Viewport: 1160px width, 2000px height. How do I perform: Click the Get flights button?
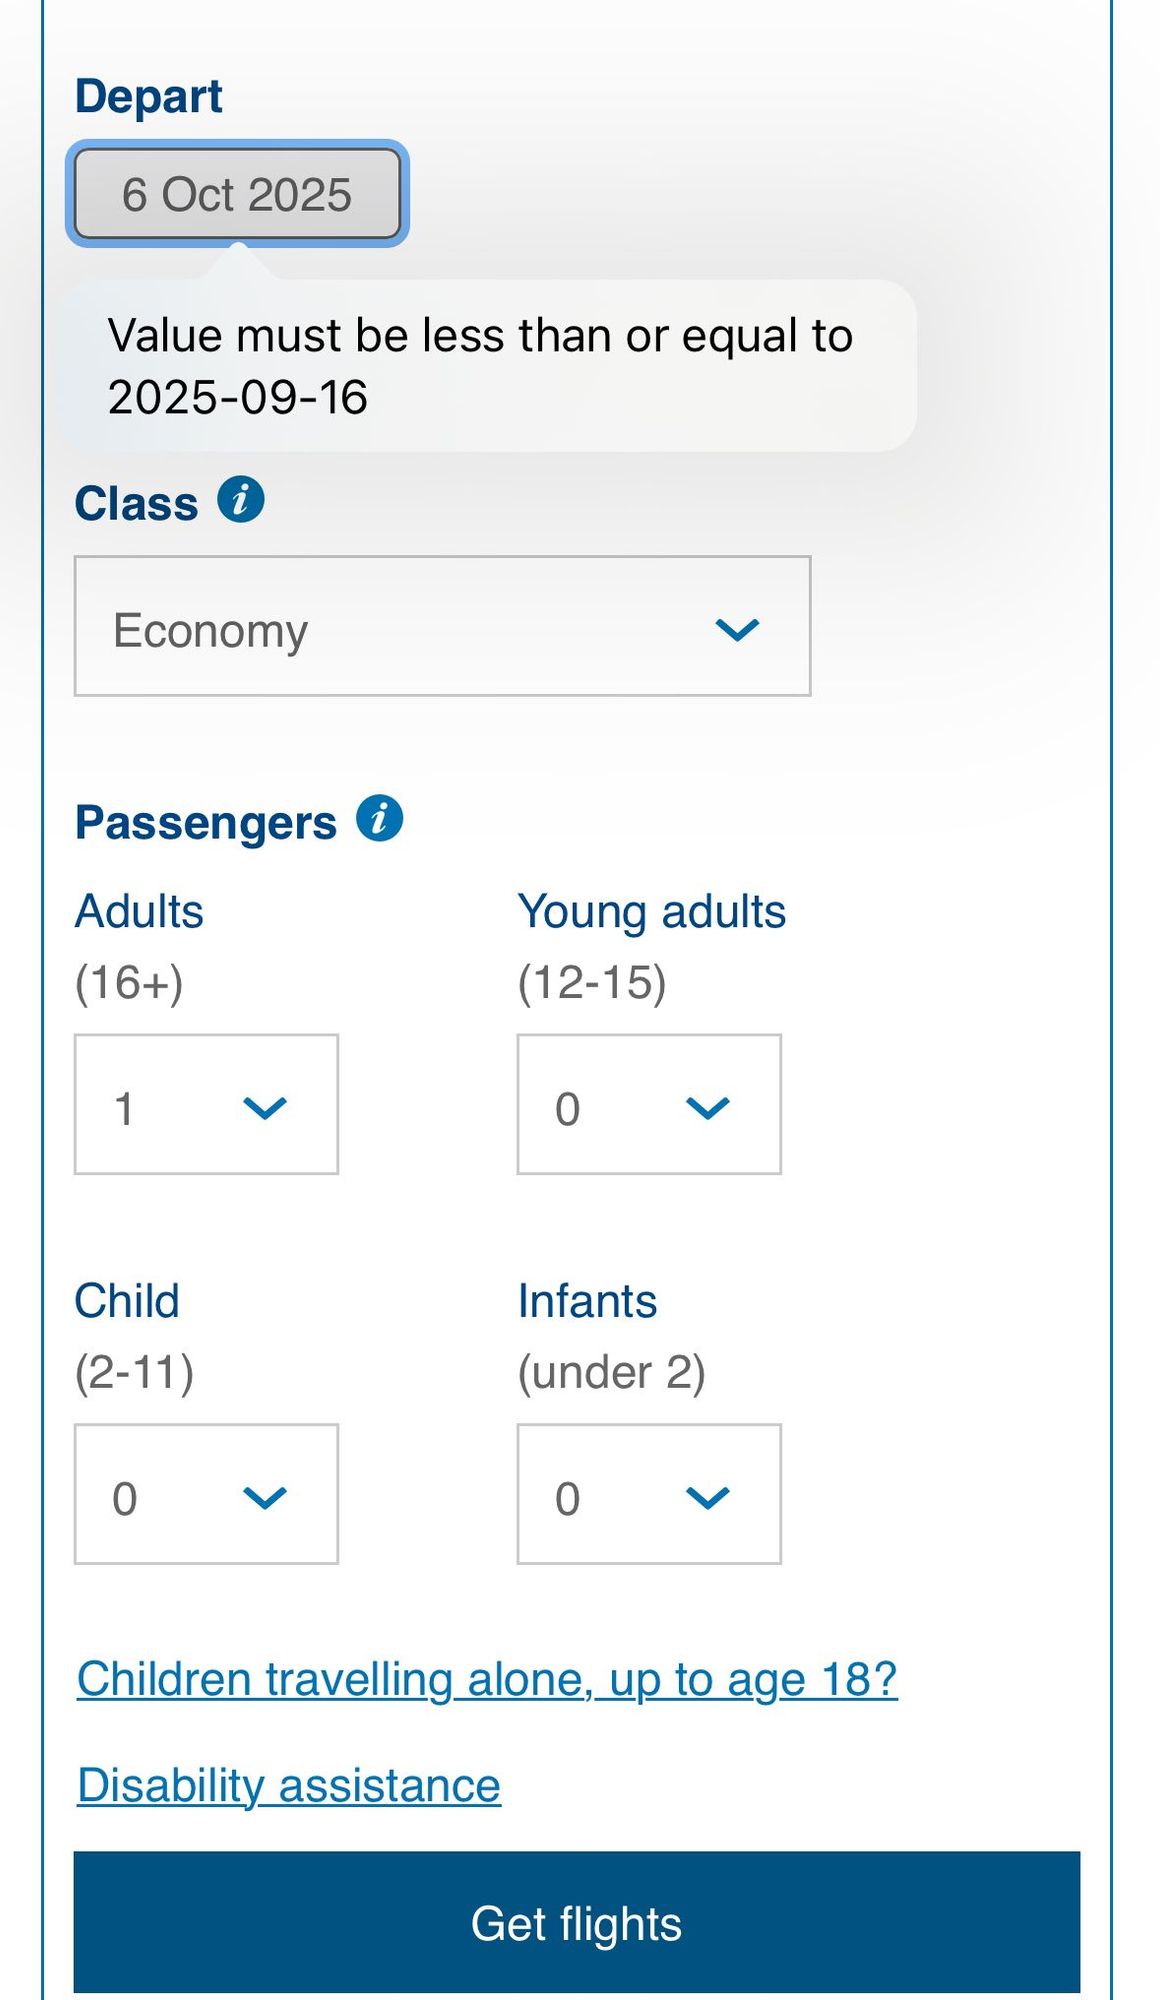(577, 1922)
